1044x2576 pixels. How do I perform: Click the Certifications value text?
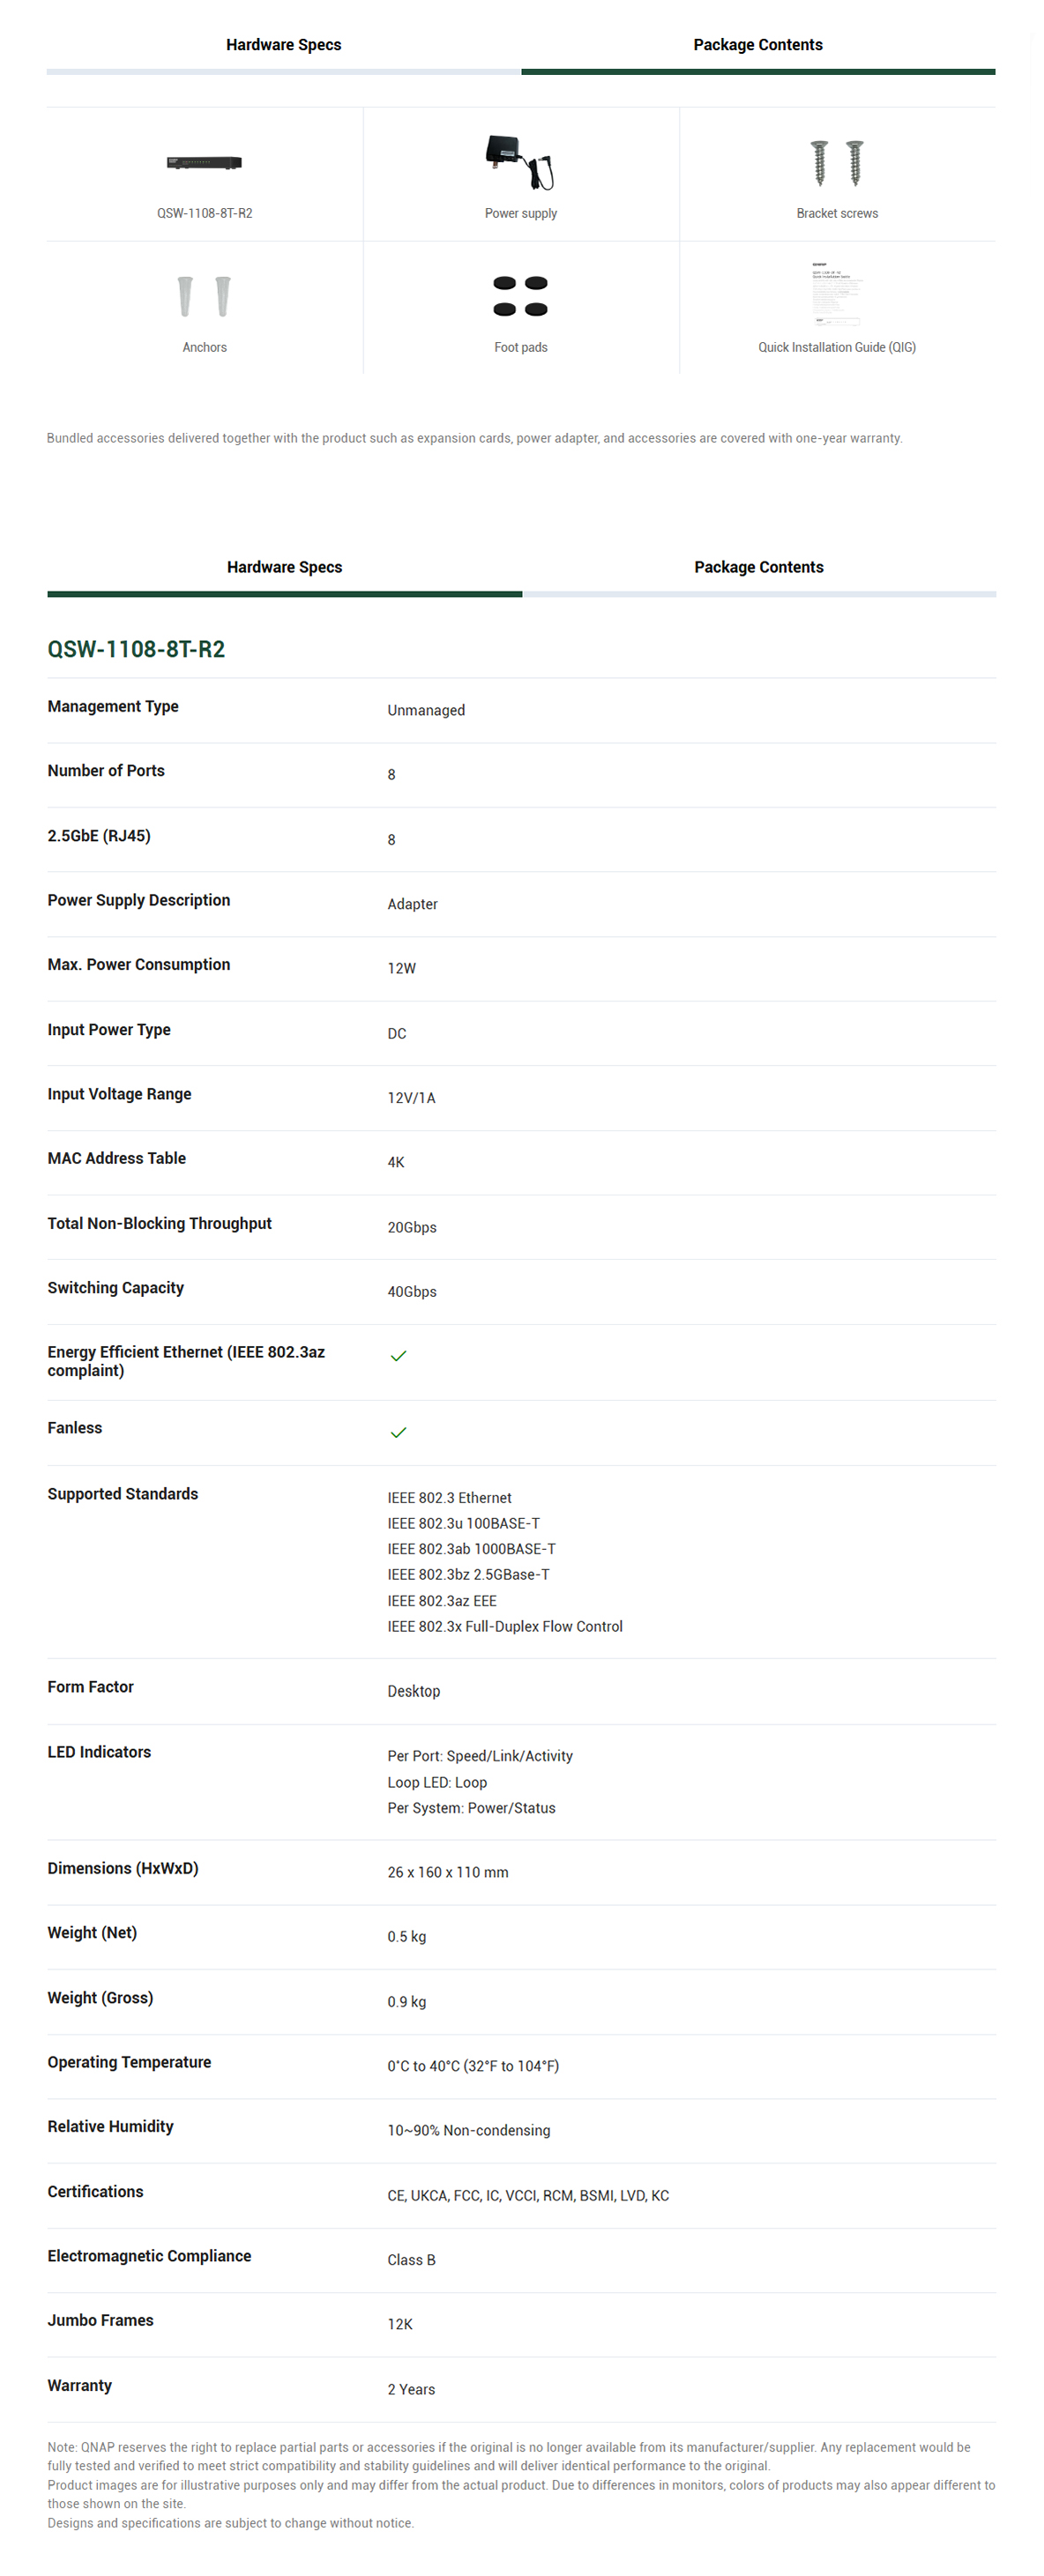pos(528,2195)
